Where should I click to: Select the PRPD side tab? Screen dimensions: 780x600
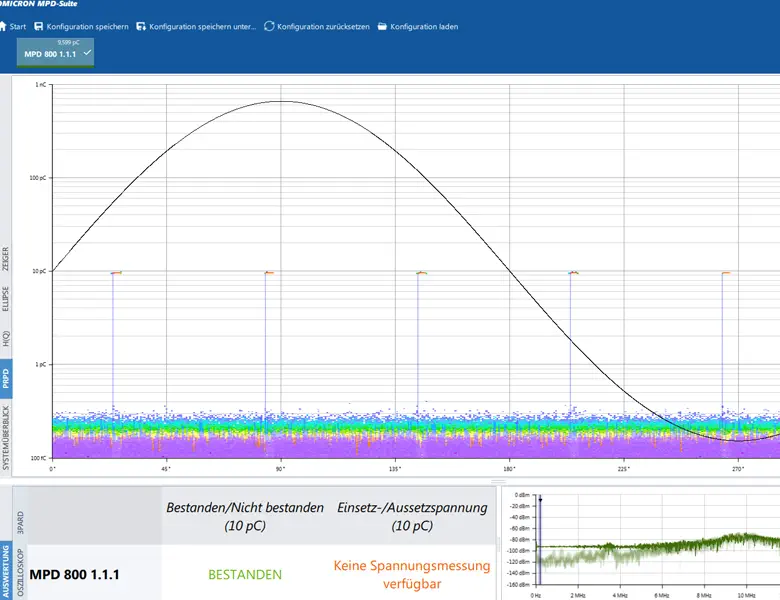pyautogui.click(x=6, y=377)
